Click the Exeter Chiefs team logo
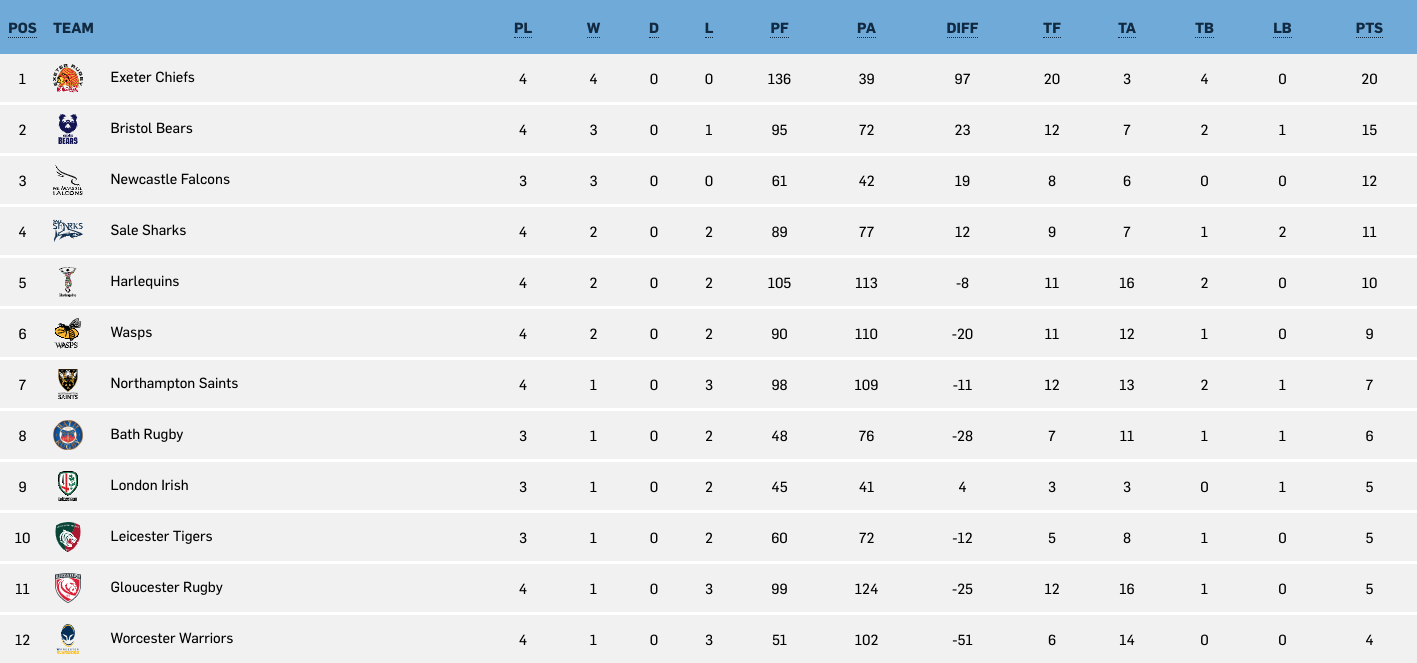Image resolution: width=1417 pixels, height=663 pixels. pos(68,78)
